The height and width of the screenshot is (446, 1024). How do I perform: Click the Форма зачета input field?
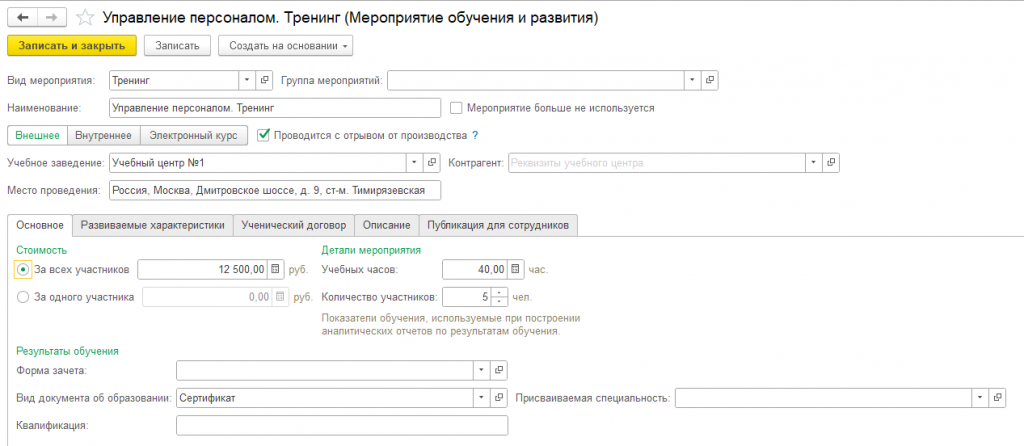tap(325, 370)
